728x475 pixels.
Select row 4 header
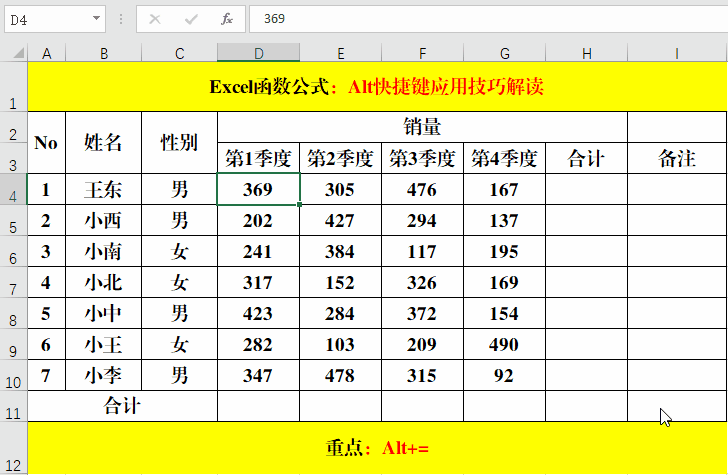click(x=13, y=189)
